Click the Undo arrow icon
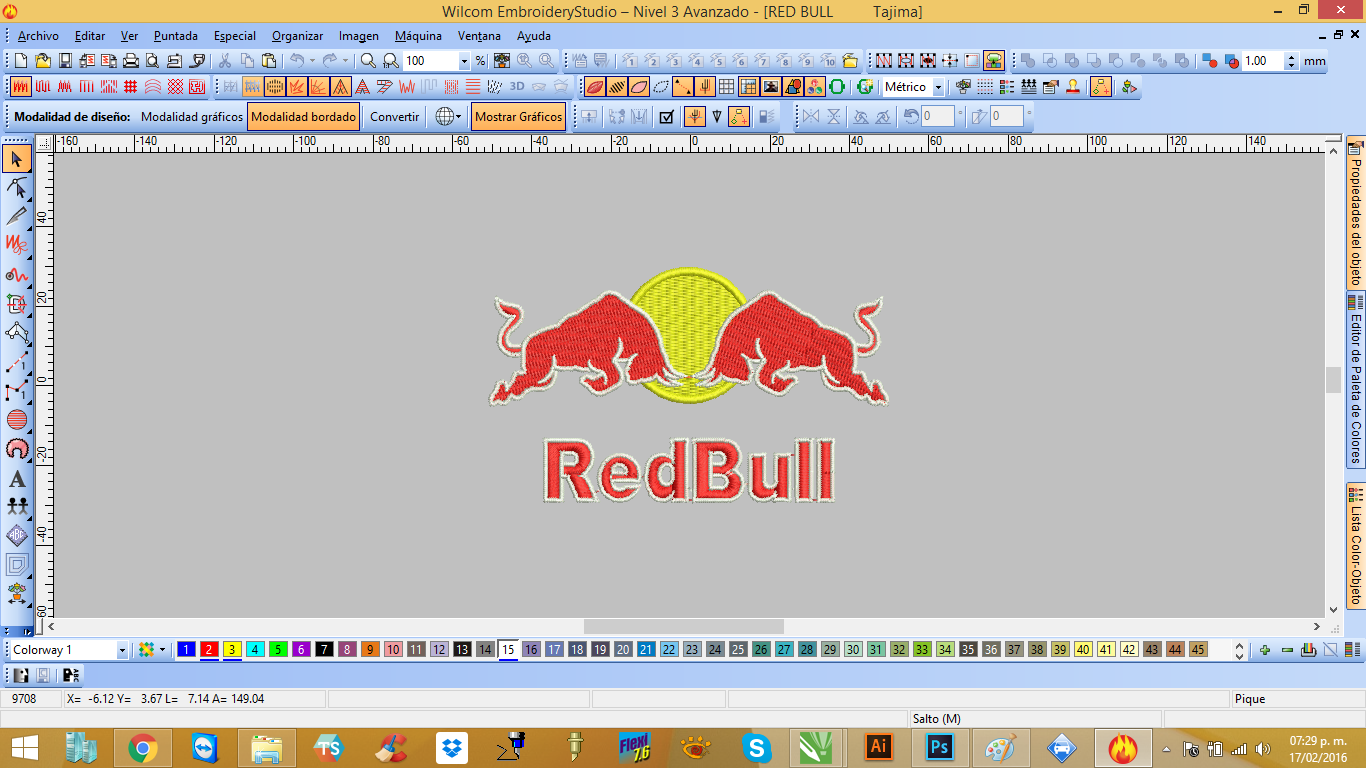The image size is (1366, 768). click(x=296, y=60)
